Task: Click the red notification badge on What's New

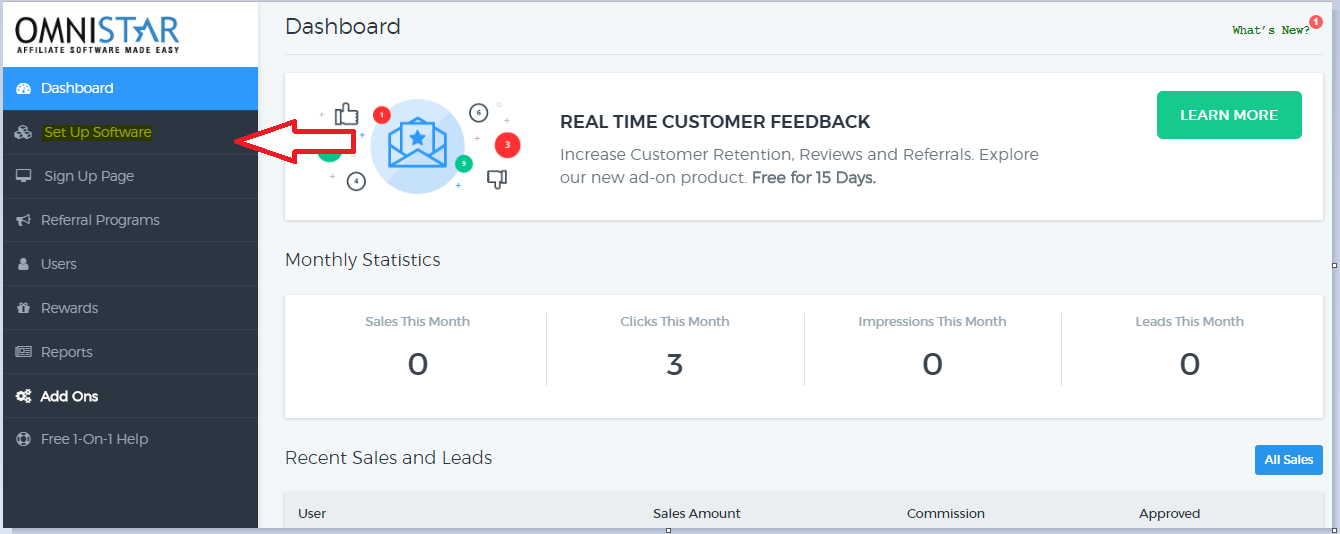Action: [1316, 21]
